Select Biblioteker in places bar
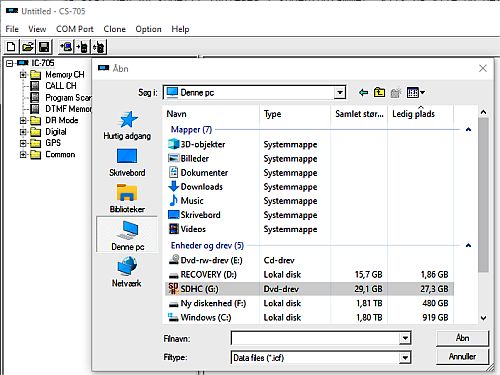The image size is (500, 375). pyautogui.click(x=127, y=199)
